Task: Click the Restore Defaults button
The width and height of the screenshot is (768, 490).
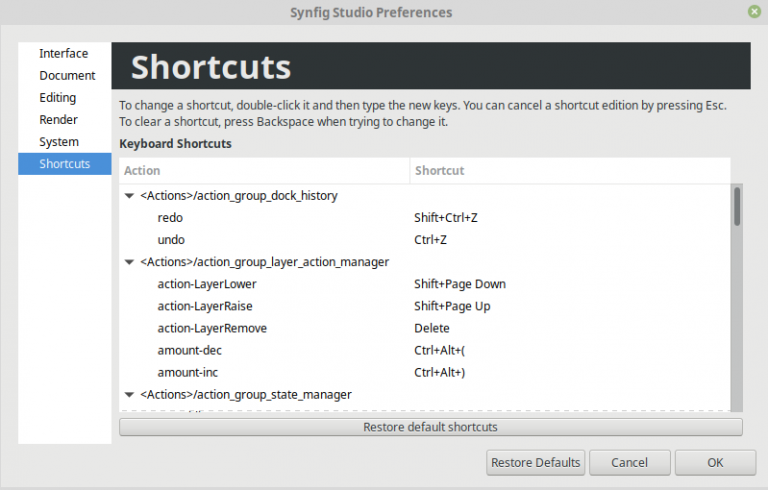Action: (x=535, y=463)
